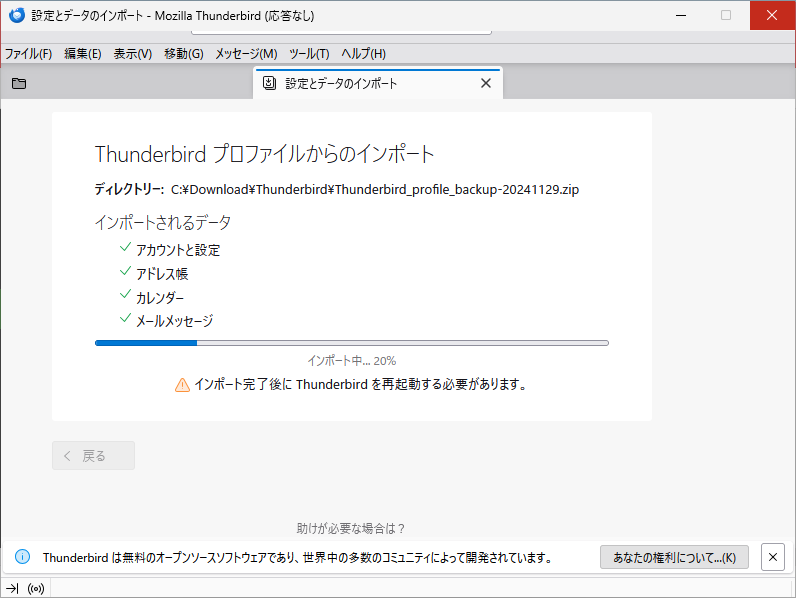Click the back chevron in 戻る button

pos(67,455)
